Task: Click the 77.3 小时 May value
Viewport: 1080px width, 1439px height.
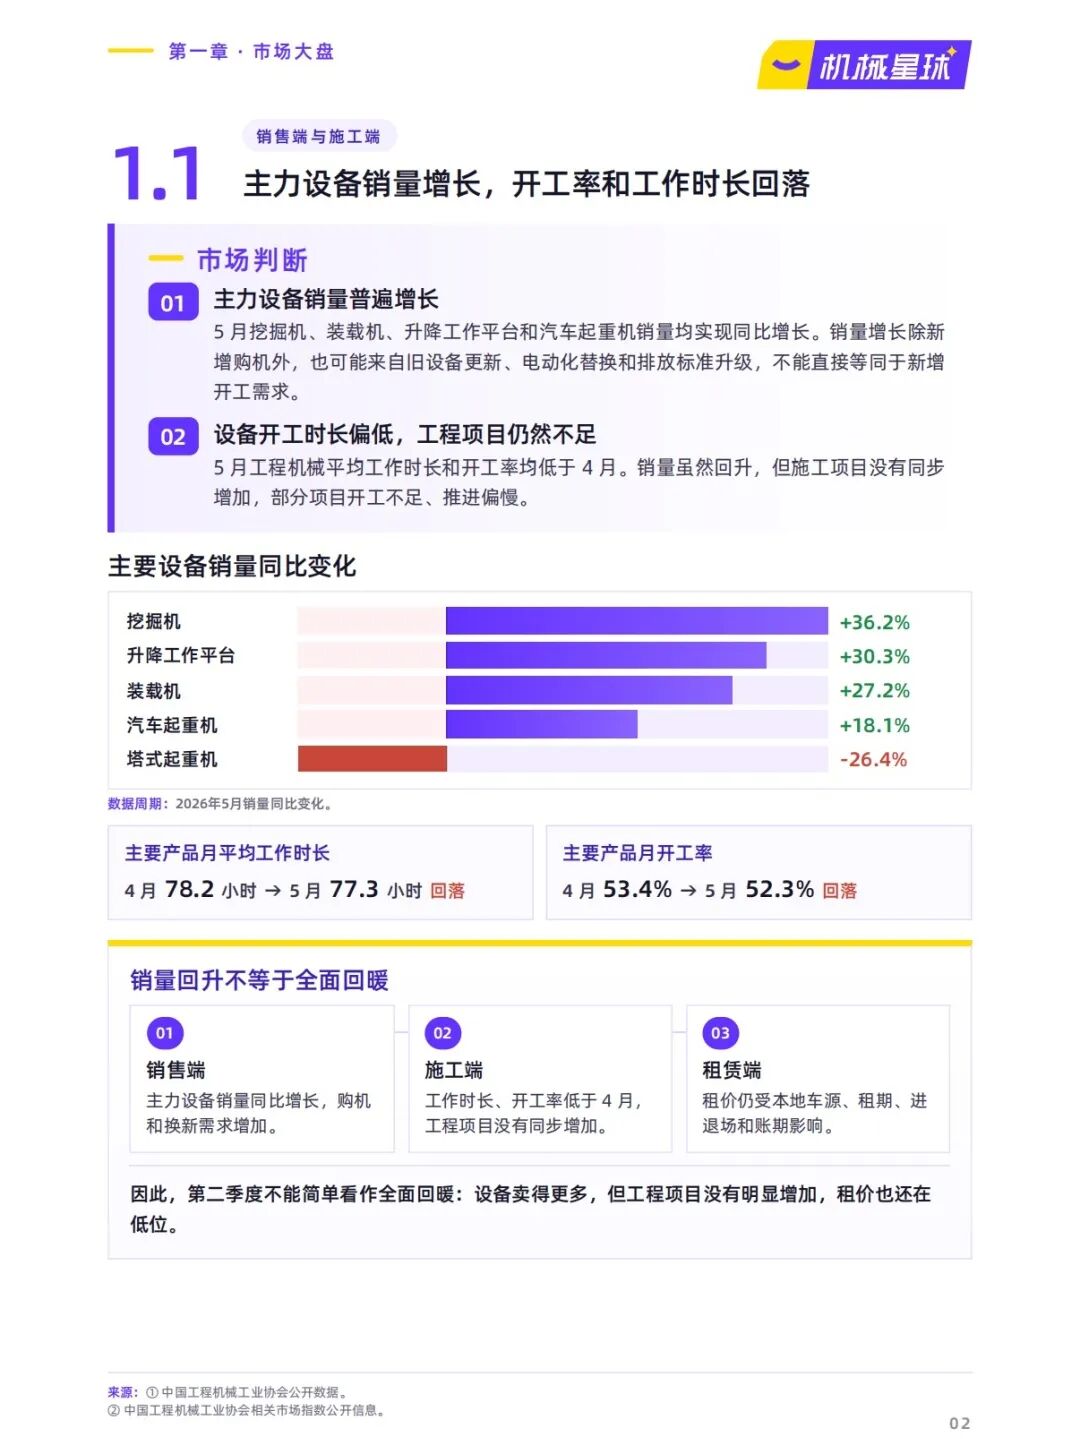Action: (375, 890)
